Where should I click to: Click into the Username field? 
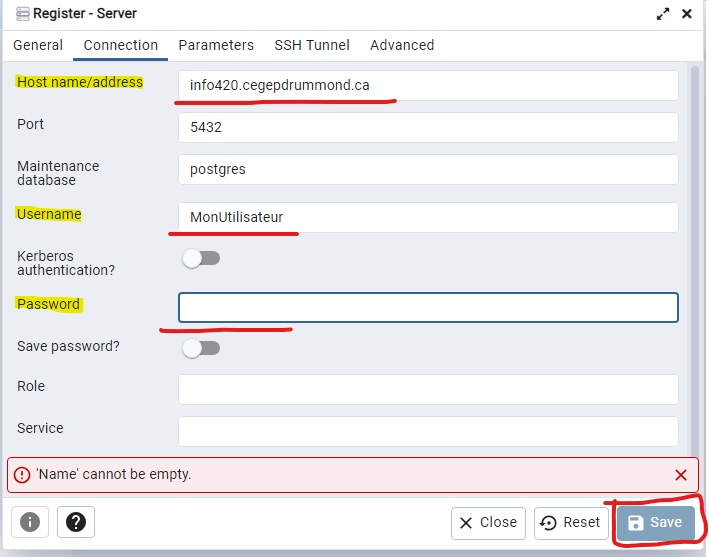428,218
